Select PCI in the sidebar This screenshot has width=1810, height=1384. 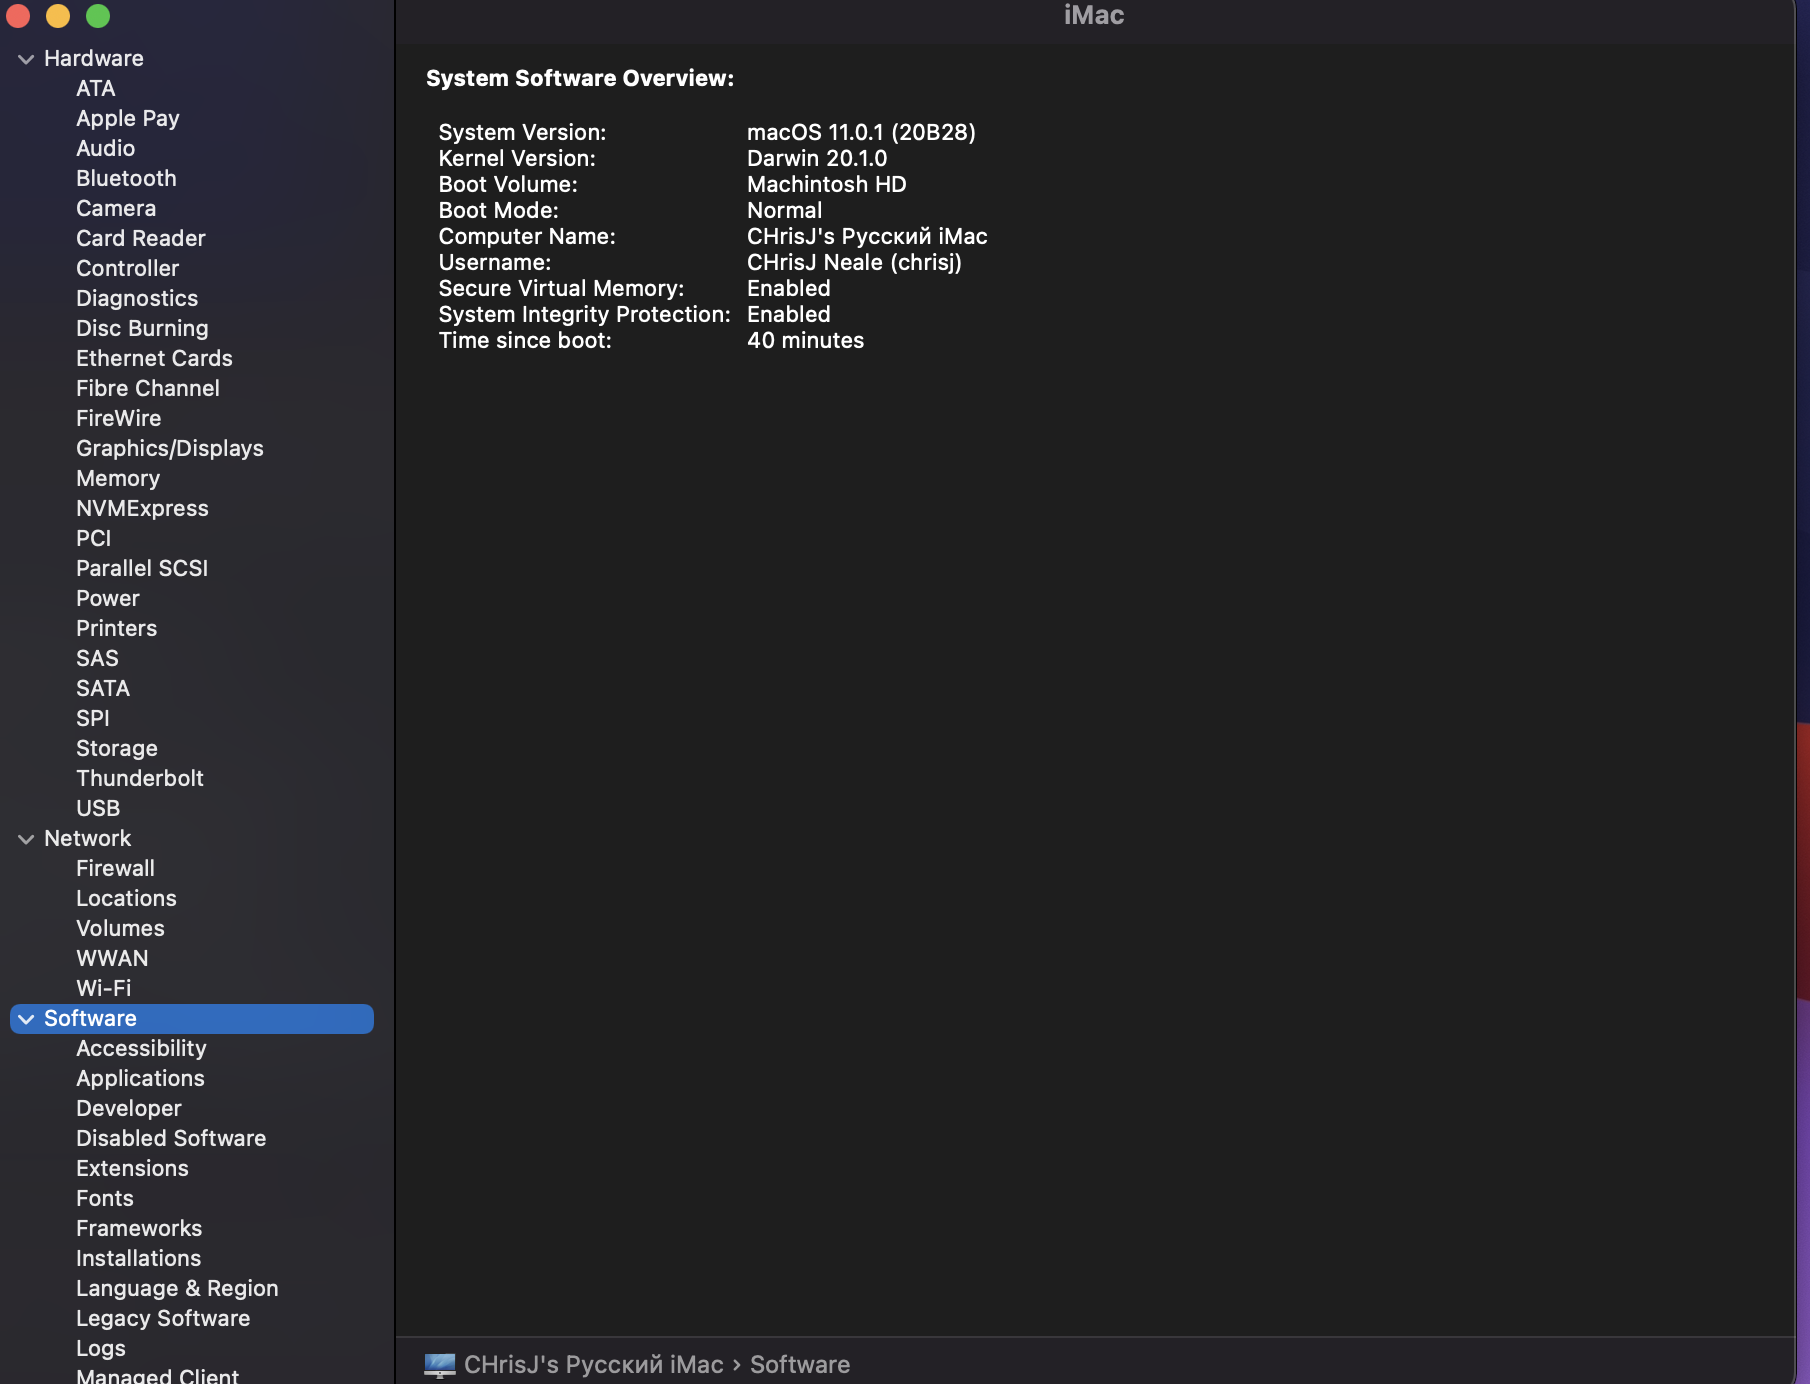[x=94, y=539]
